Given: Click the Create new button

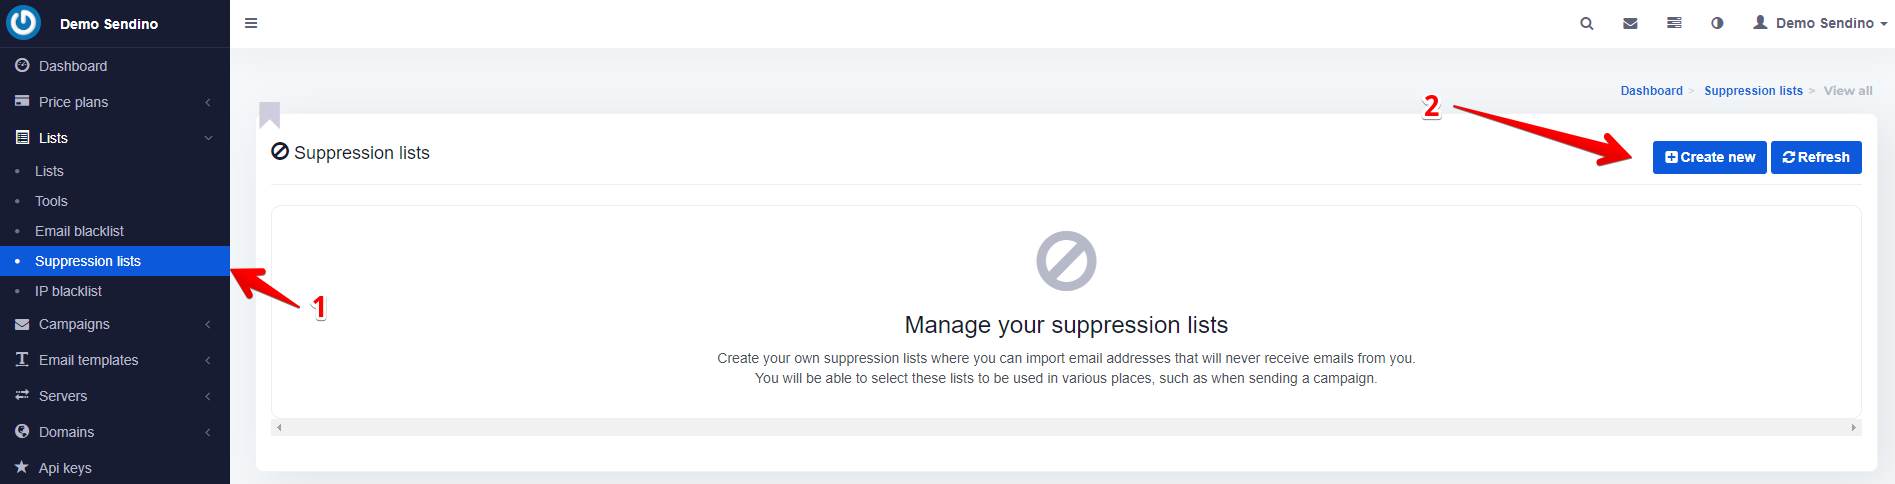Looking at the screenshot, I should (1709, 157).
